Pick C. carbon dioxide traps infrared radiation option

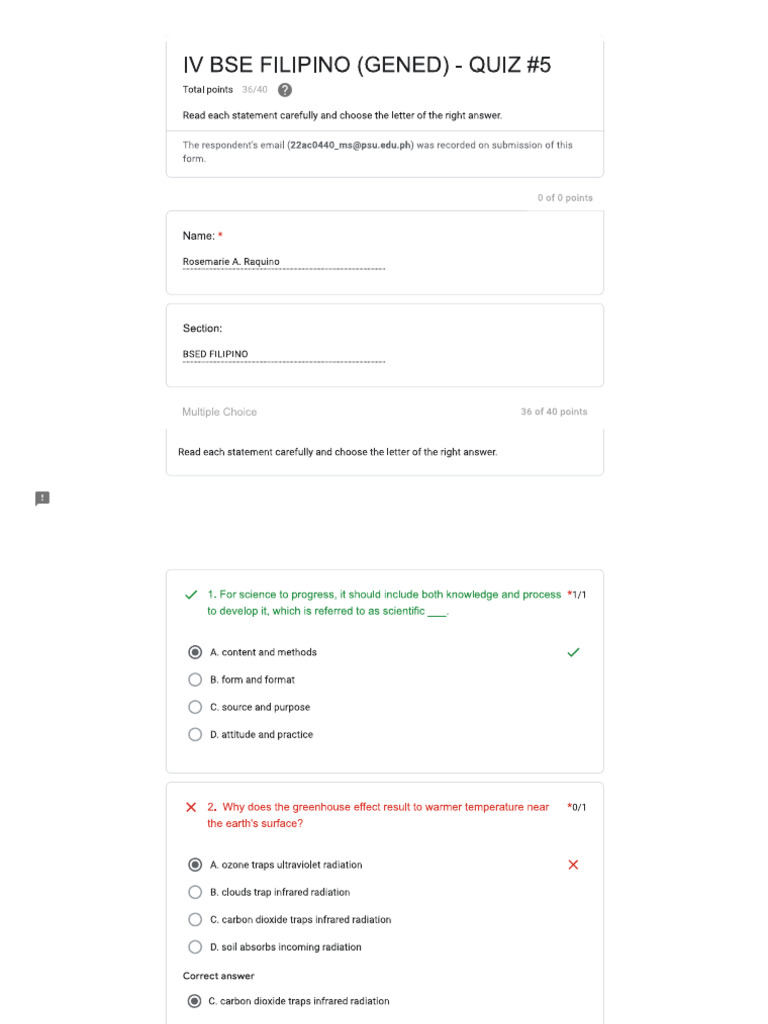pos(195,920)
